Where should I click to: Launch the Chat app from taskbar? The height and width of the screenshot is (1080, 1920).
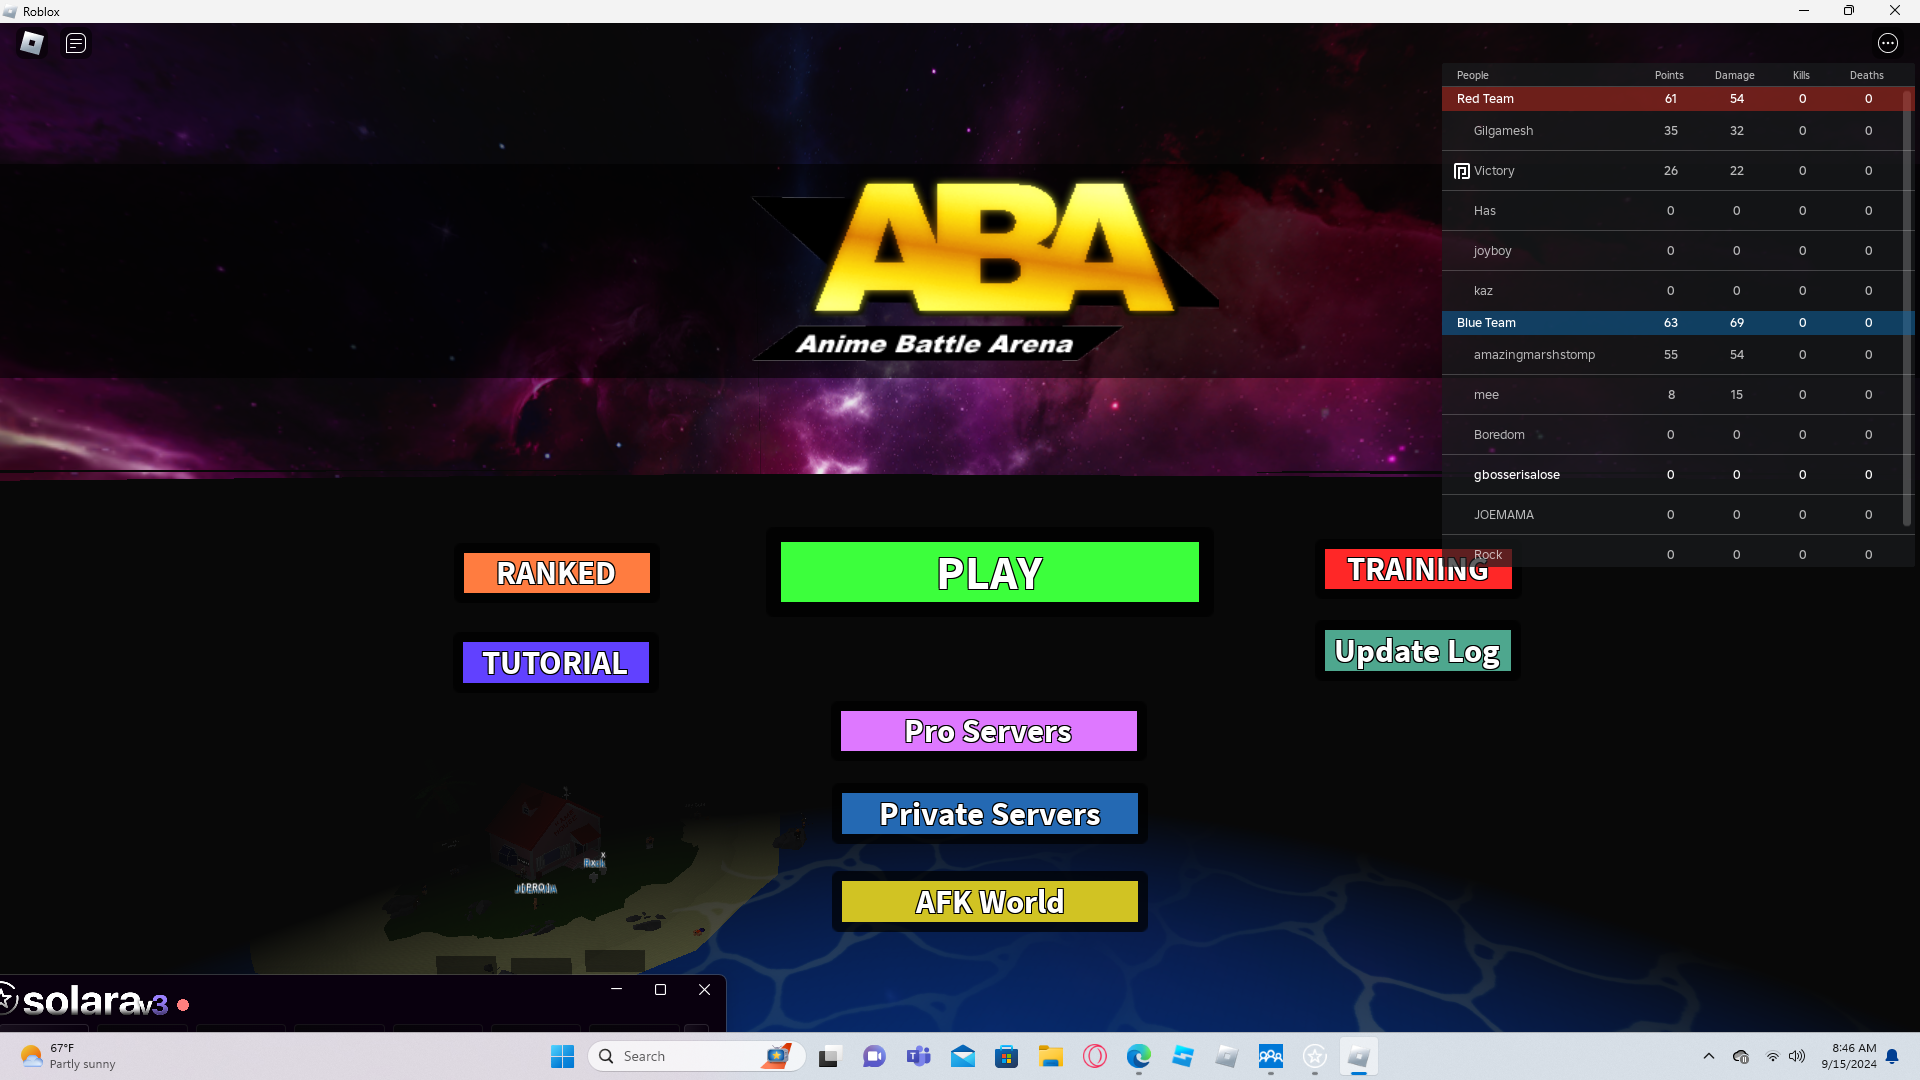point(874,1056)
